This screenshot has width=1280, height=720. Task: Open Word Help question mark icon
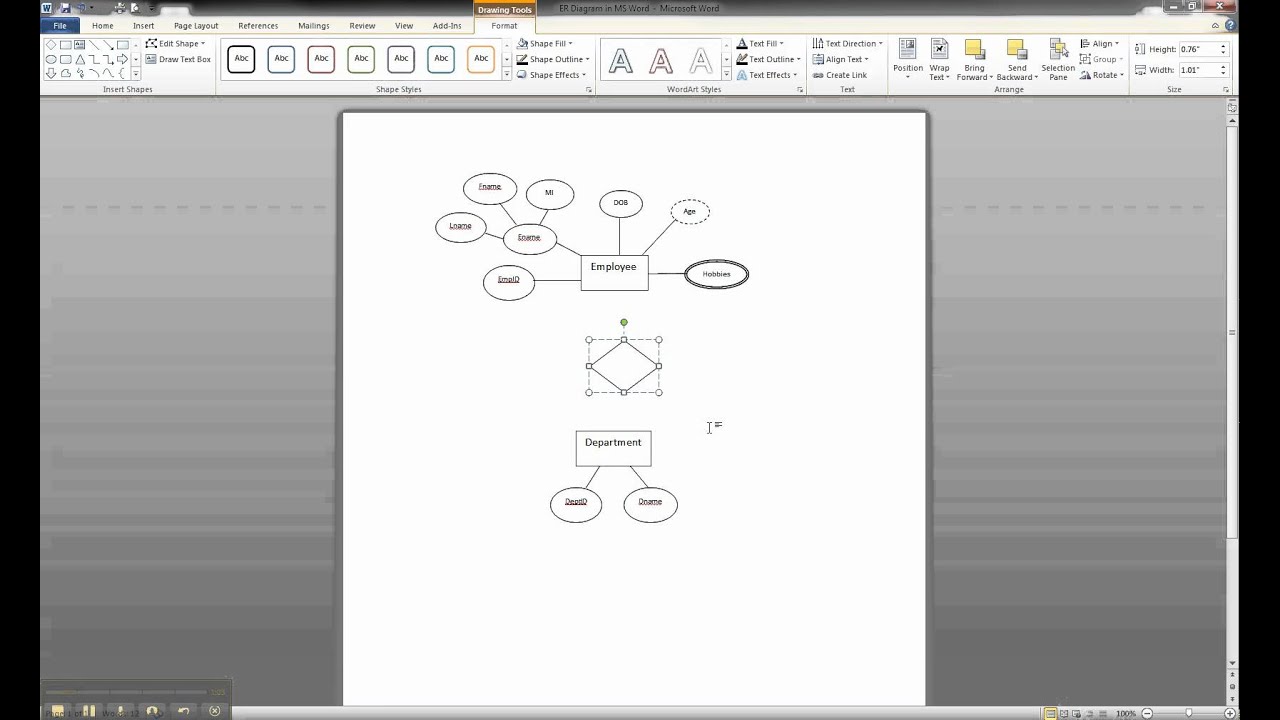1231,25
